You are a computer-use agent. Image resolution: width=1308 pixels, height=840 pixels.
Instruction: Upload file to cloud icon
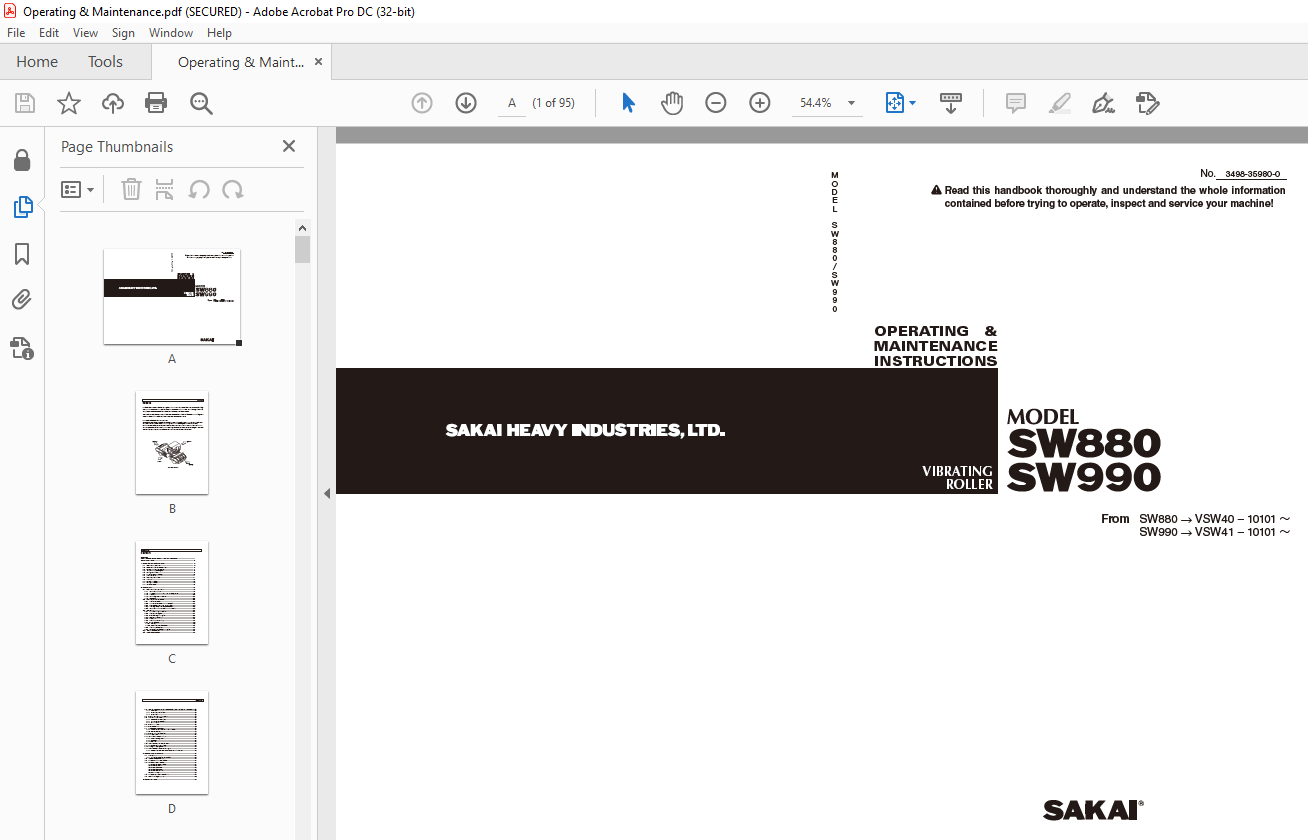tap(113, 103)
